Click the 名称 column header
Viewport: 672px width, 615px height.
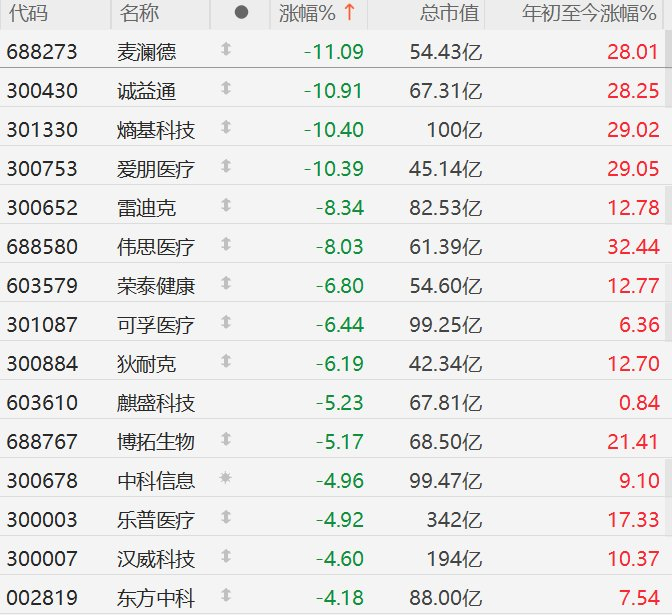[160, 14]
